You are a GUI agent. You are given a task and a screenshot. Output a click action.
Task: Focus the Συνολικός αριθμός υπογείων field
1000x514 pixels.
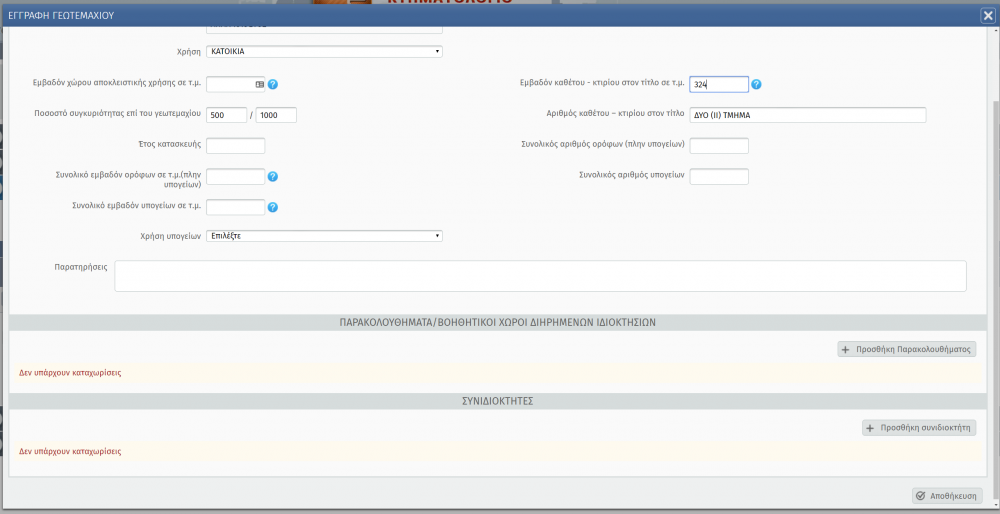pyautogui.click(x=719, y=177)
